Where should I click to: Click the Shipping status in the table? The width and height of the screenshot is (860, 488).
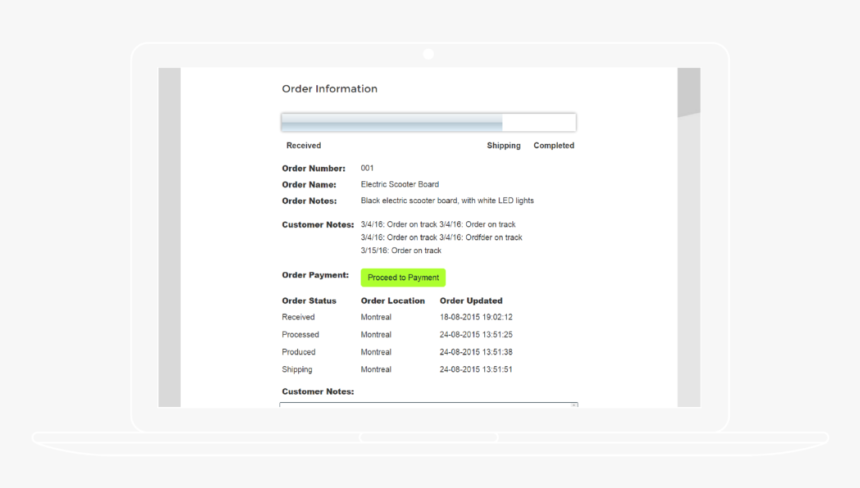(297, 370)
